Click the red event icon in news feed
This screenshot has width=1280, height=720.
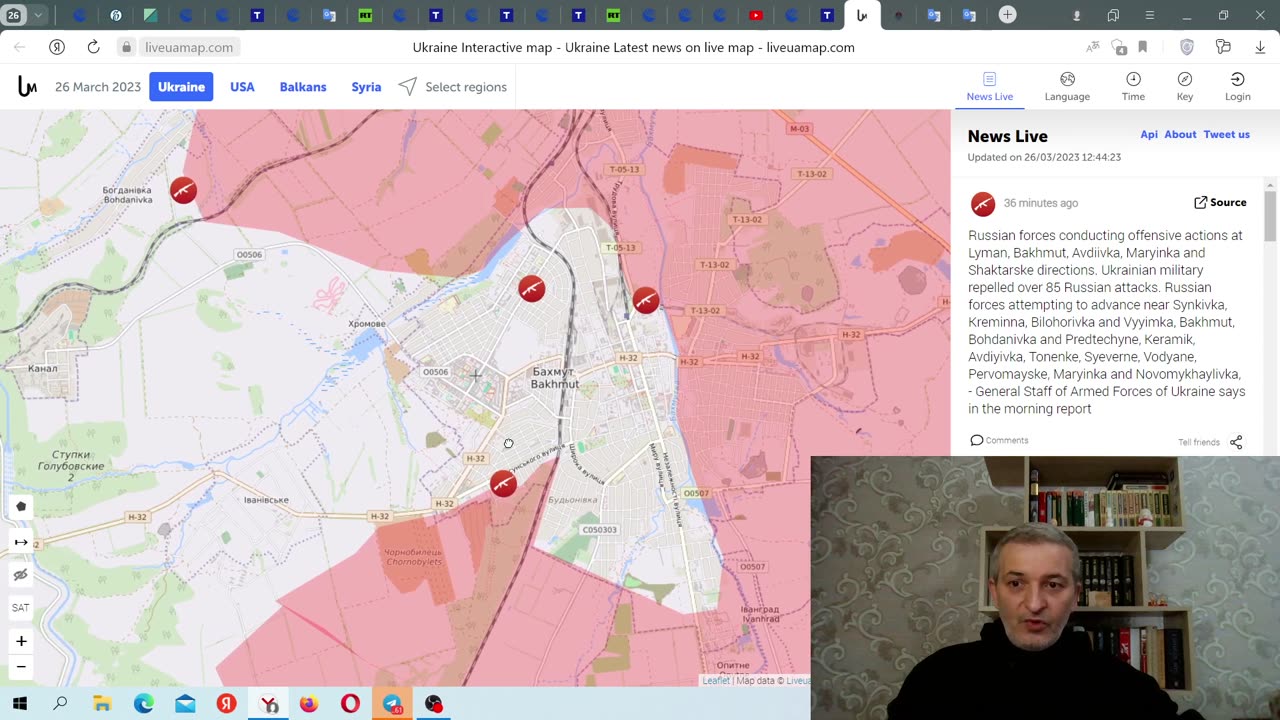click(x=983, y=204)
